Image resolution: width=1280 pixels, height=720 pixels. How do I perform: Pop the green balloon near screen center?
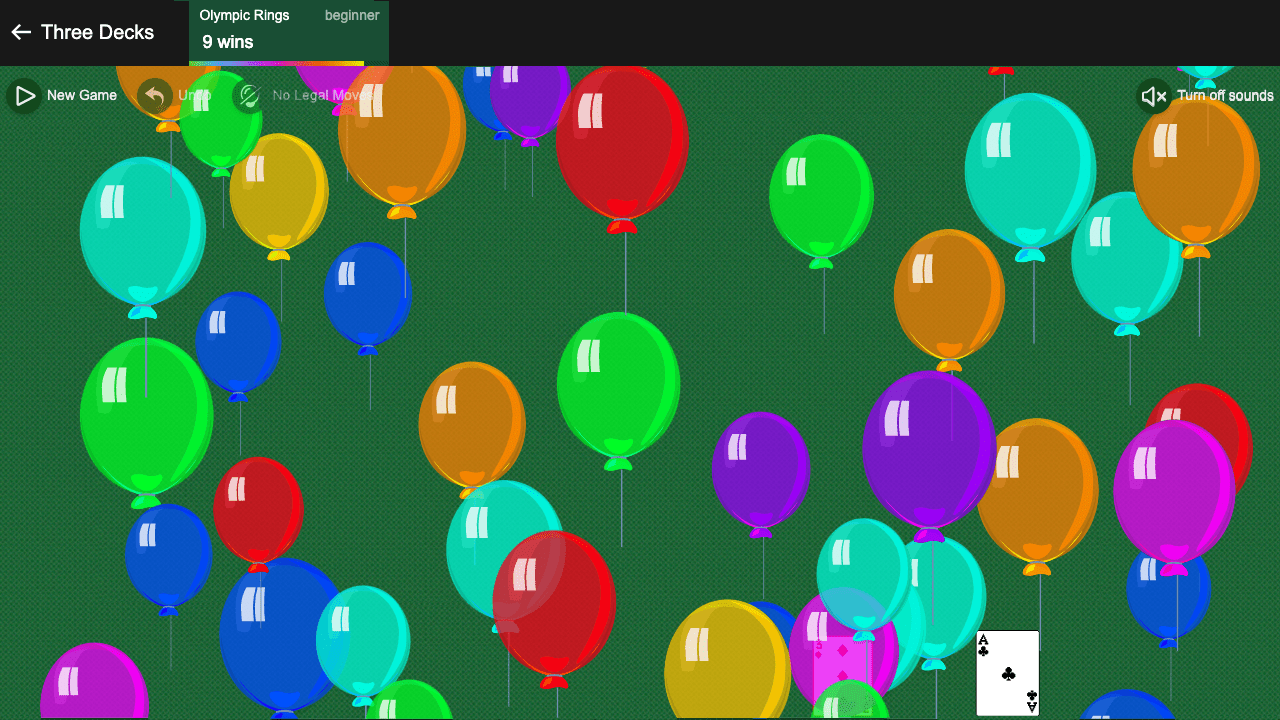[x=618, y=385]
